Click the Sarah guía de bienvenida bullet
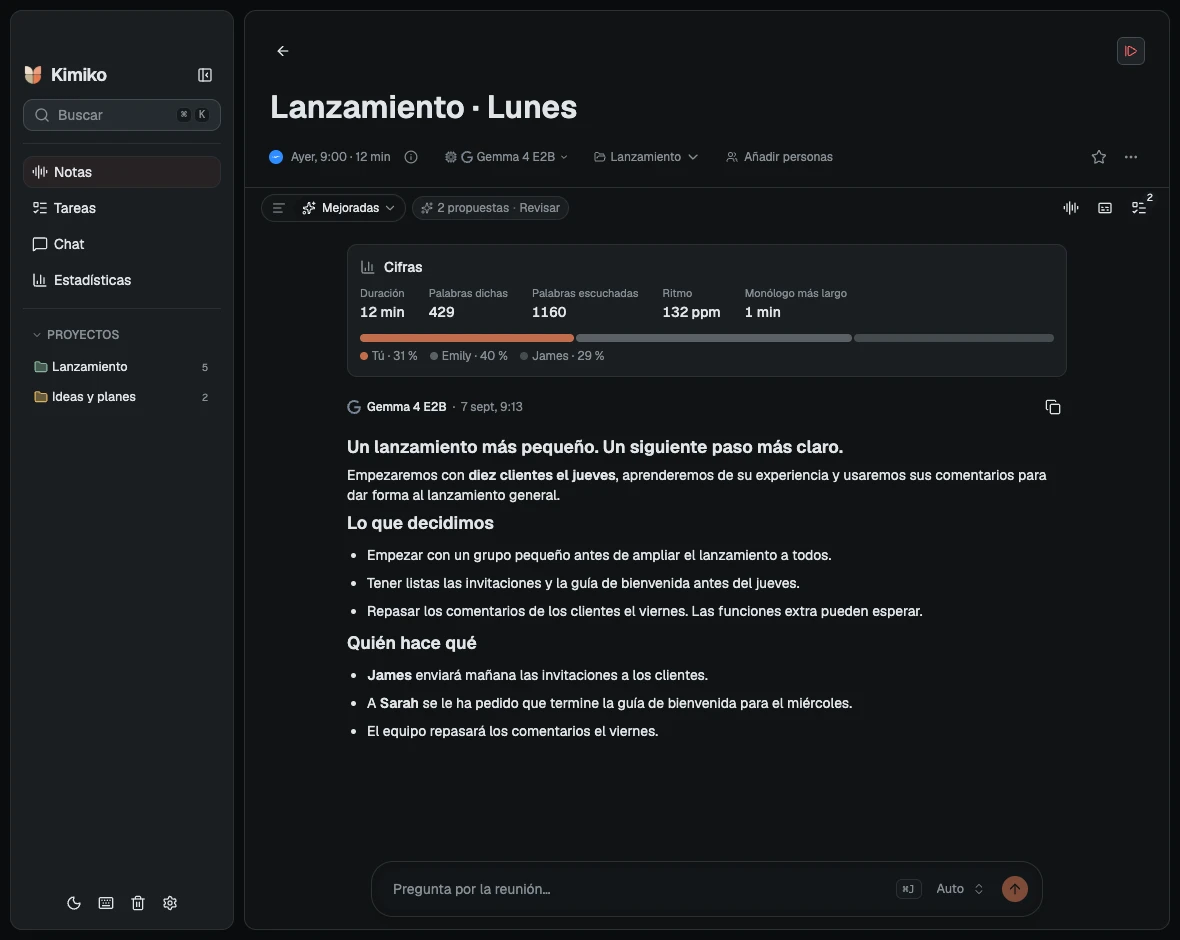 point(610,703)
